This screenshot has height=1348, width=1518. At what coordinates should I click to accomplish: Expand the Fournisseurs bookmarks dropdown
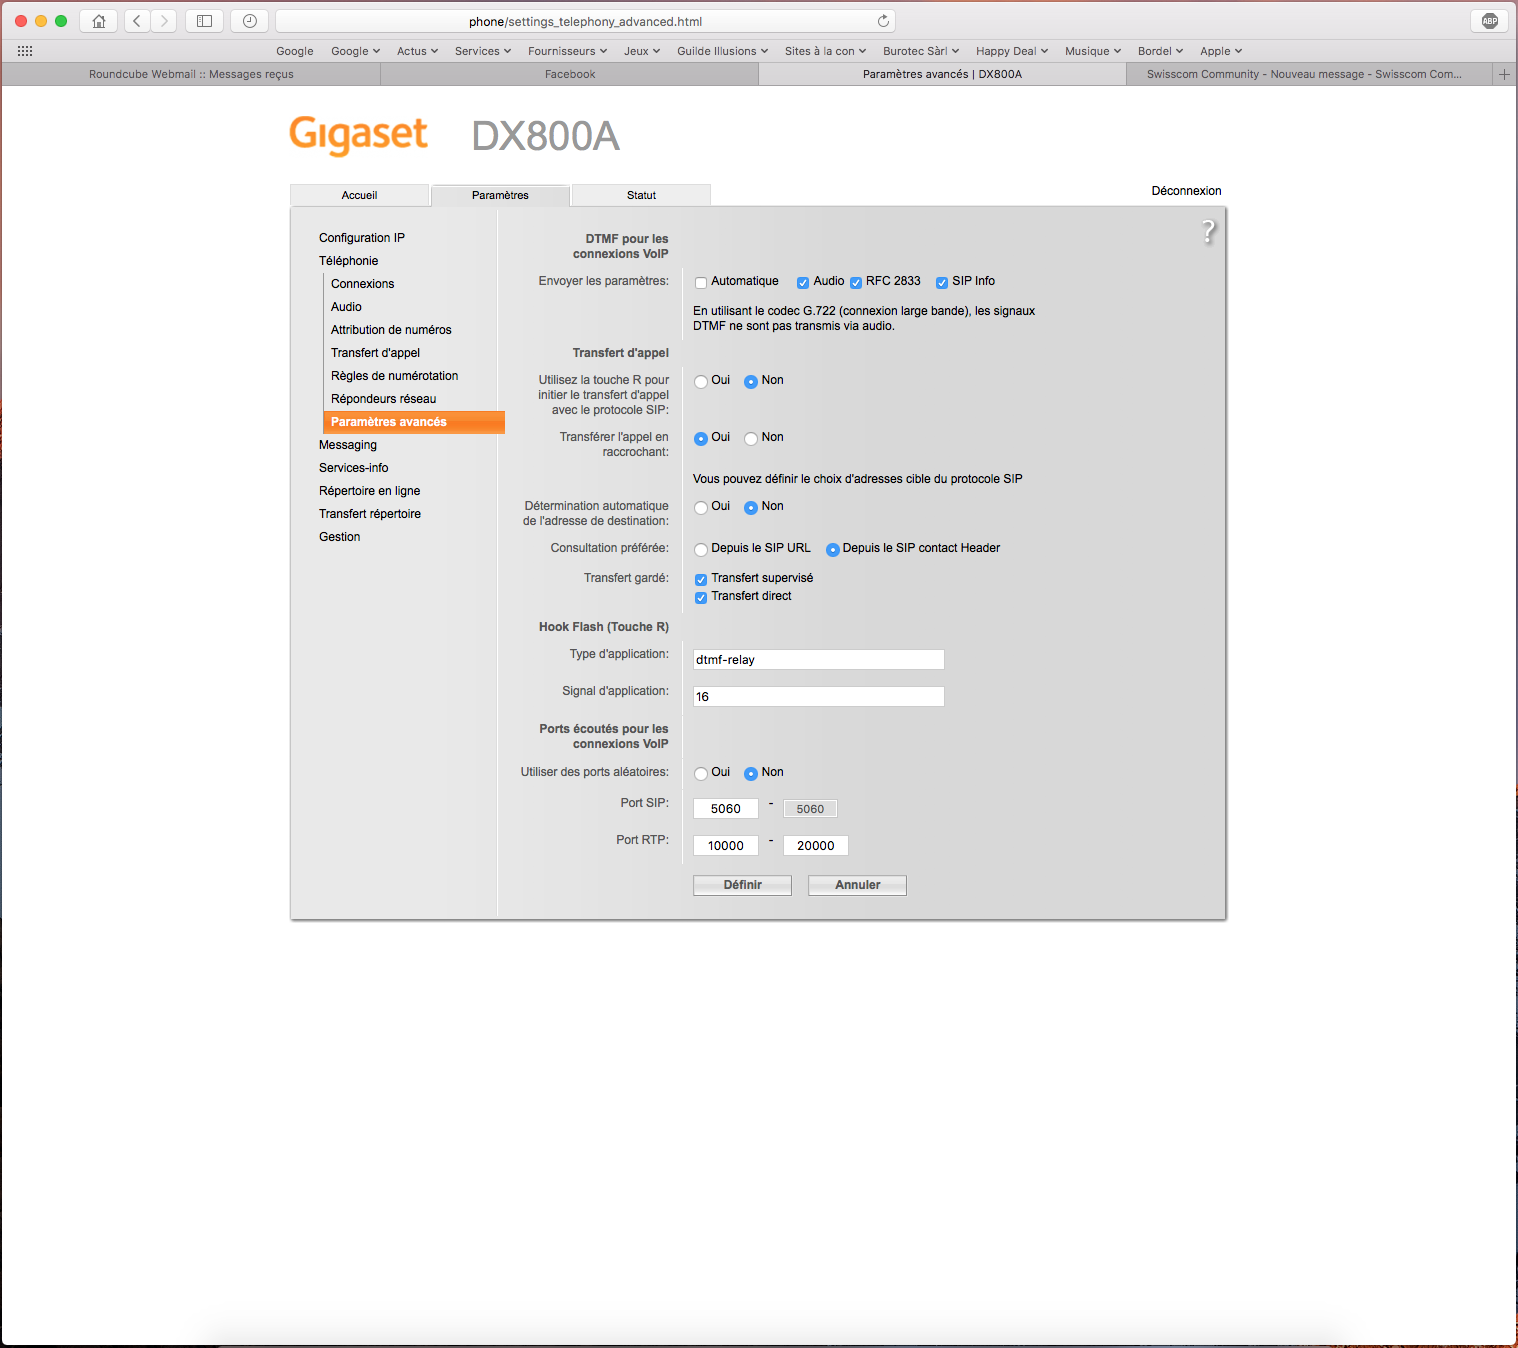point(567,51)
